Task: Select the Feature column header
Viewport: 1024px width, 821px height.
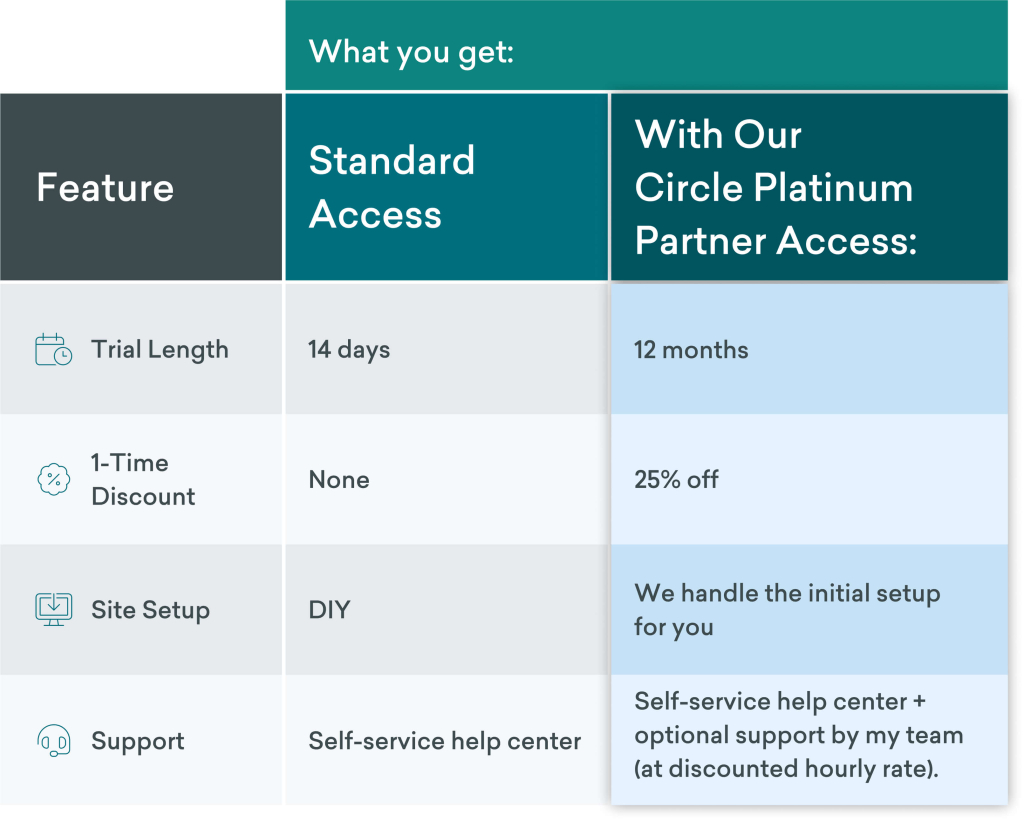Action: [x=105, y=188]
